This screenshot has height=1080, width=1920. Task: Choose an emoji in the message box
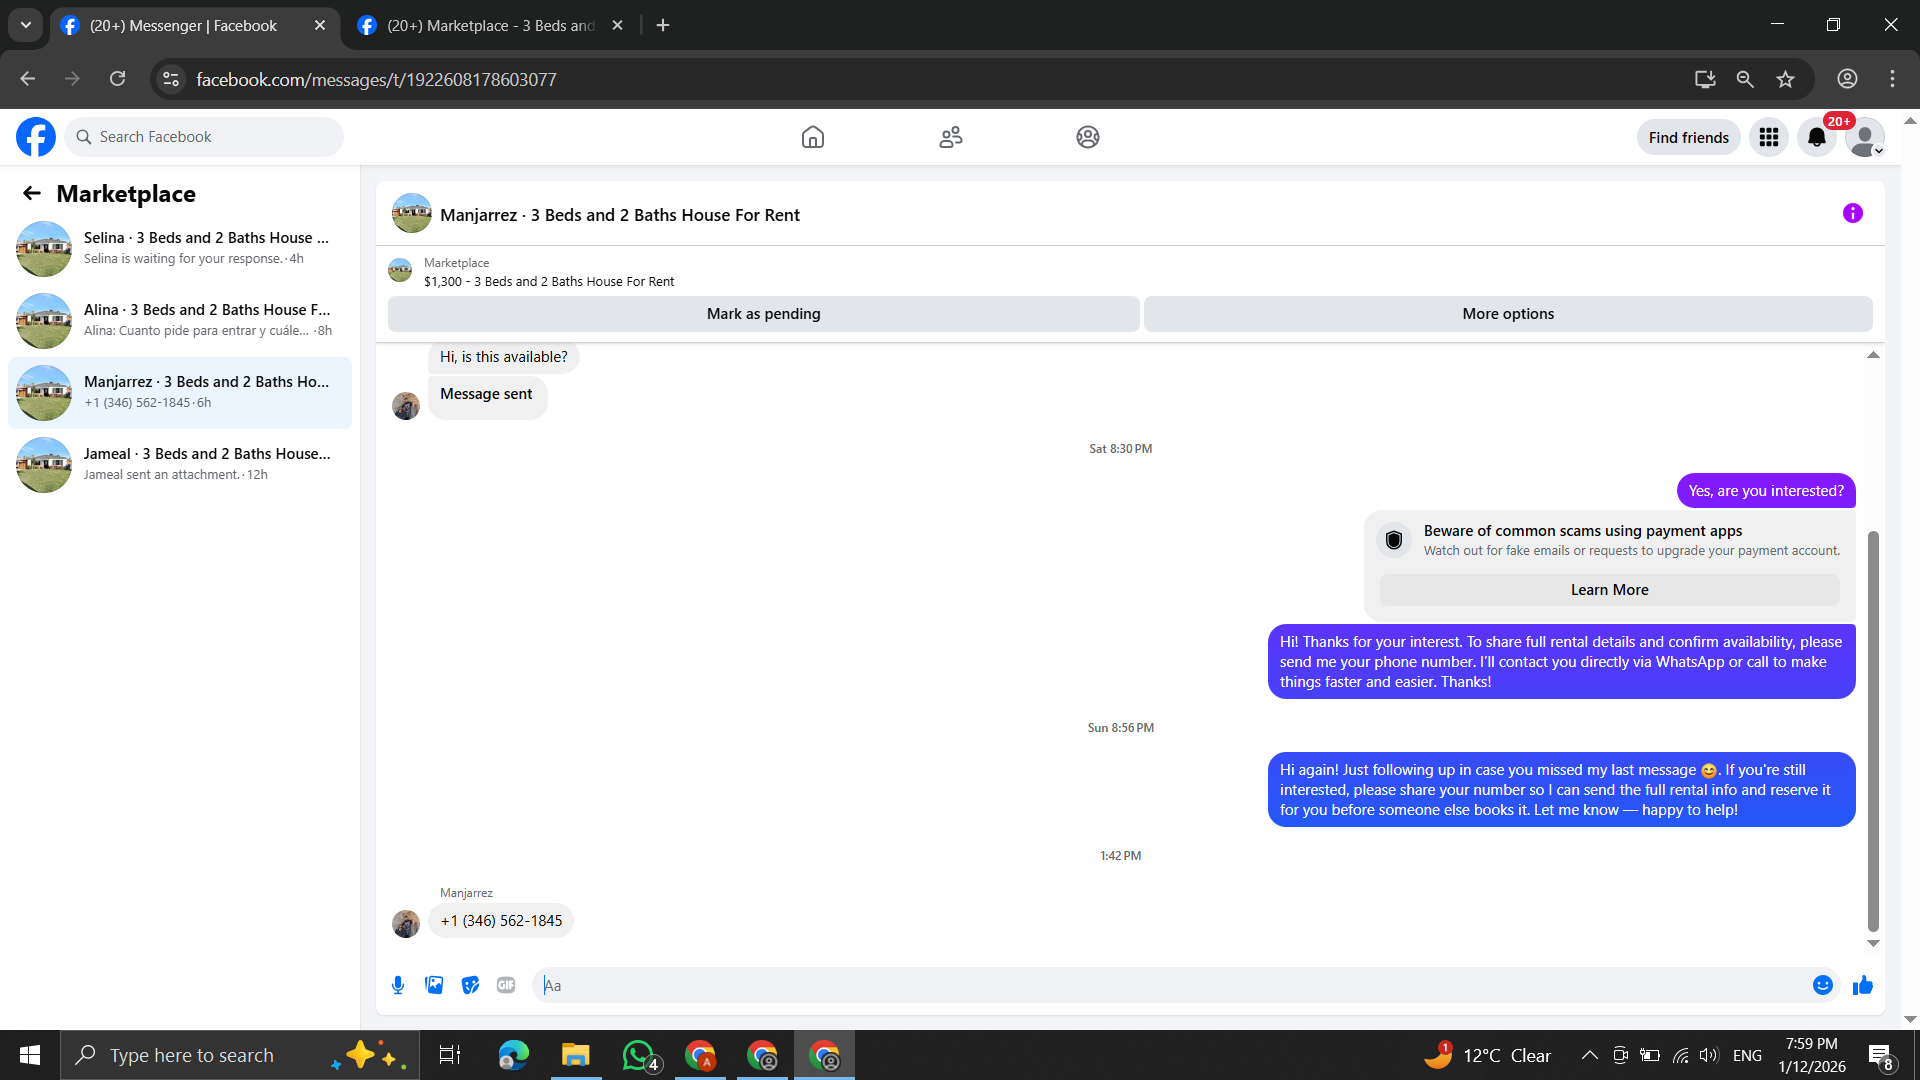coord(1822,985)
